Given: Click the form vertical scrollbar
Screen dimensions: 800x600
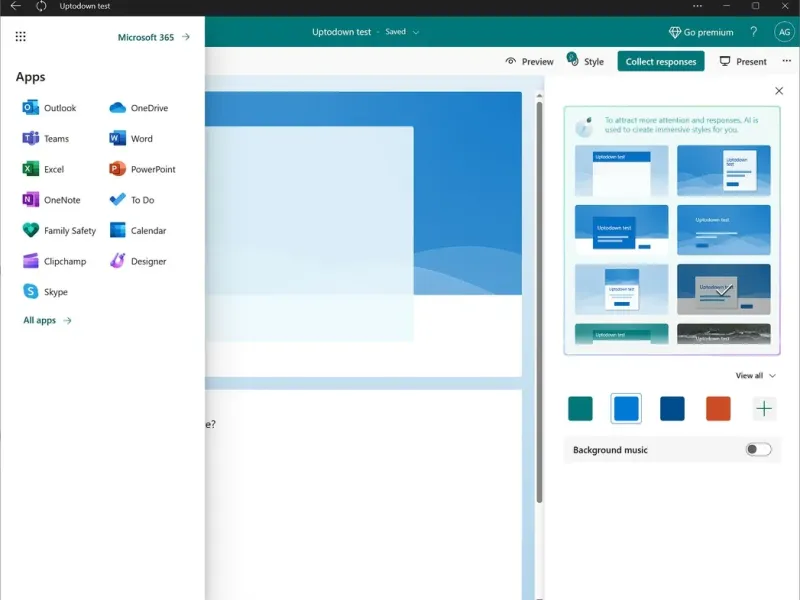Looking at the screenshot, I should click(539, 301).
